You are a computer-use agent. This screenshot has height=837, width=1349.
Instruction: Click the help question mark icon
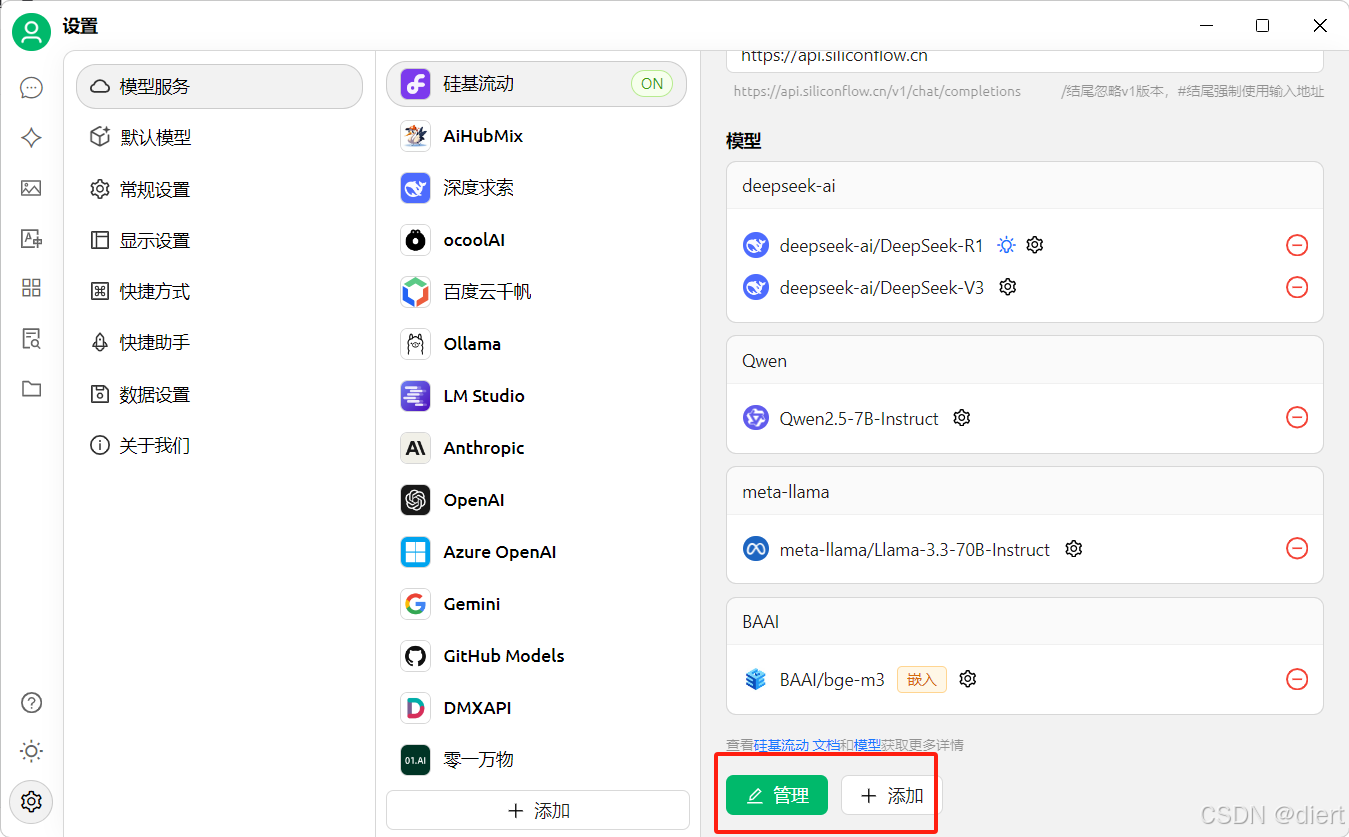point(32,702)
